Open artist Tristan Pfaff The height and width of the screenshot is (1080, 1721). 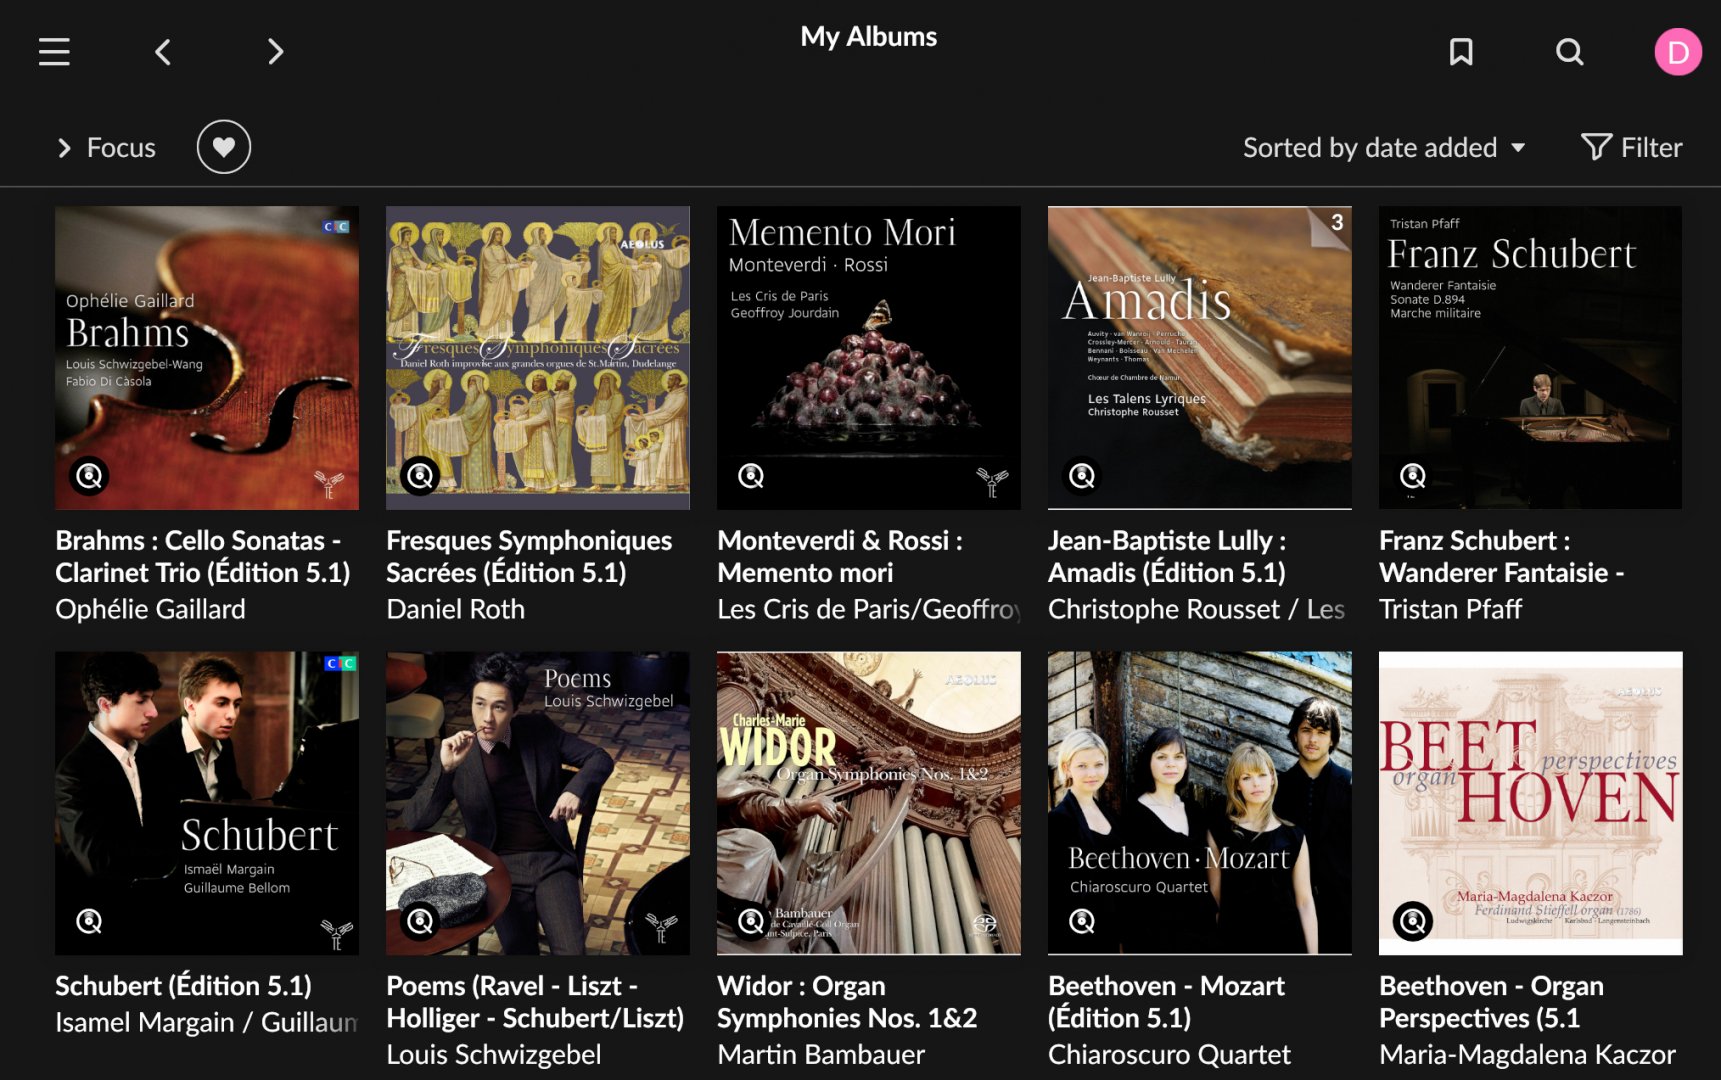pyautogui.click(x=1450, y=609)
